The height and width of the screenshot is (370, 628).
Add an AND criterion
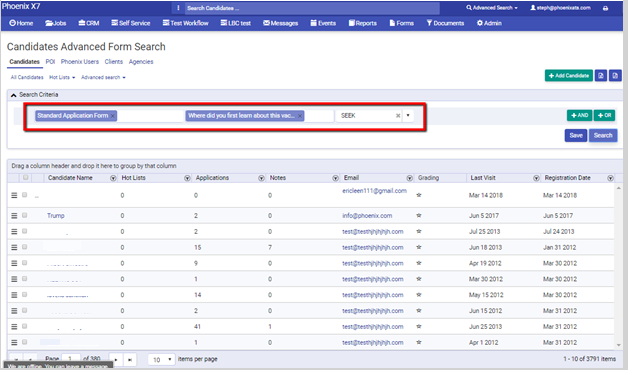click(580, 115)
